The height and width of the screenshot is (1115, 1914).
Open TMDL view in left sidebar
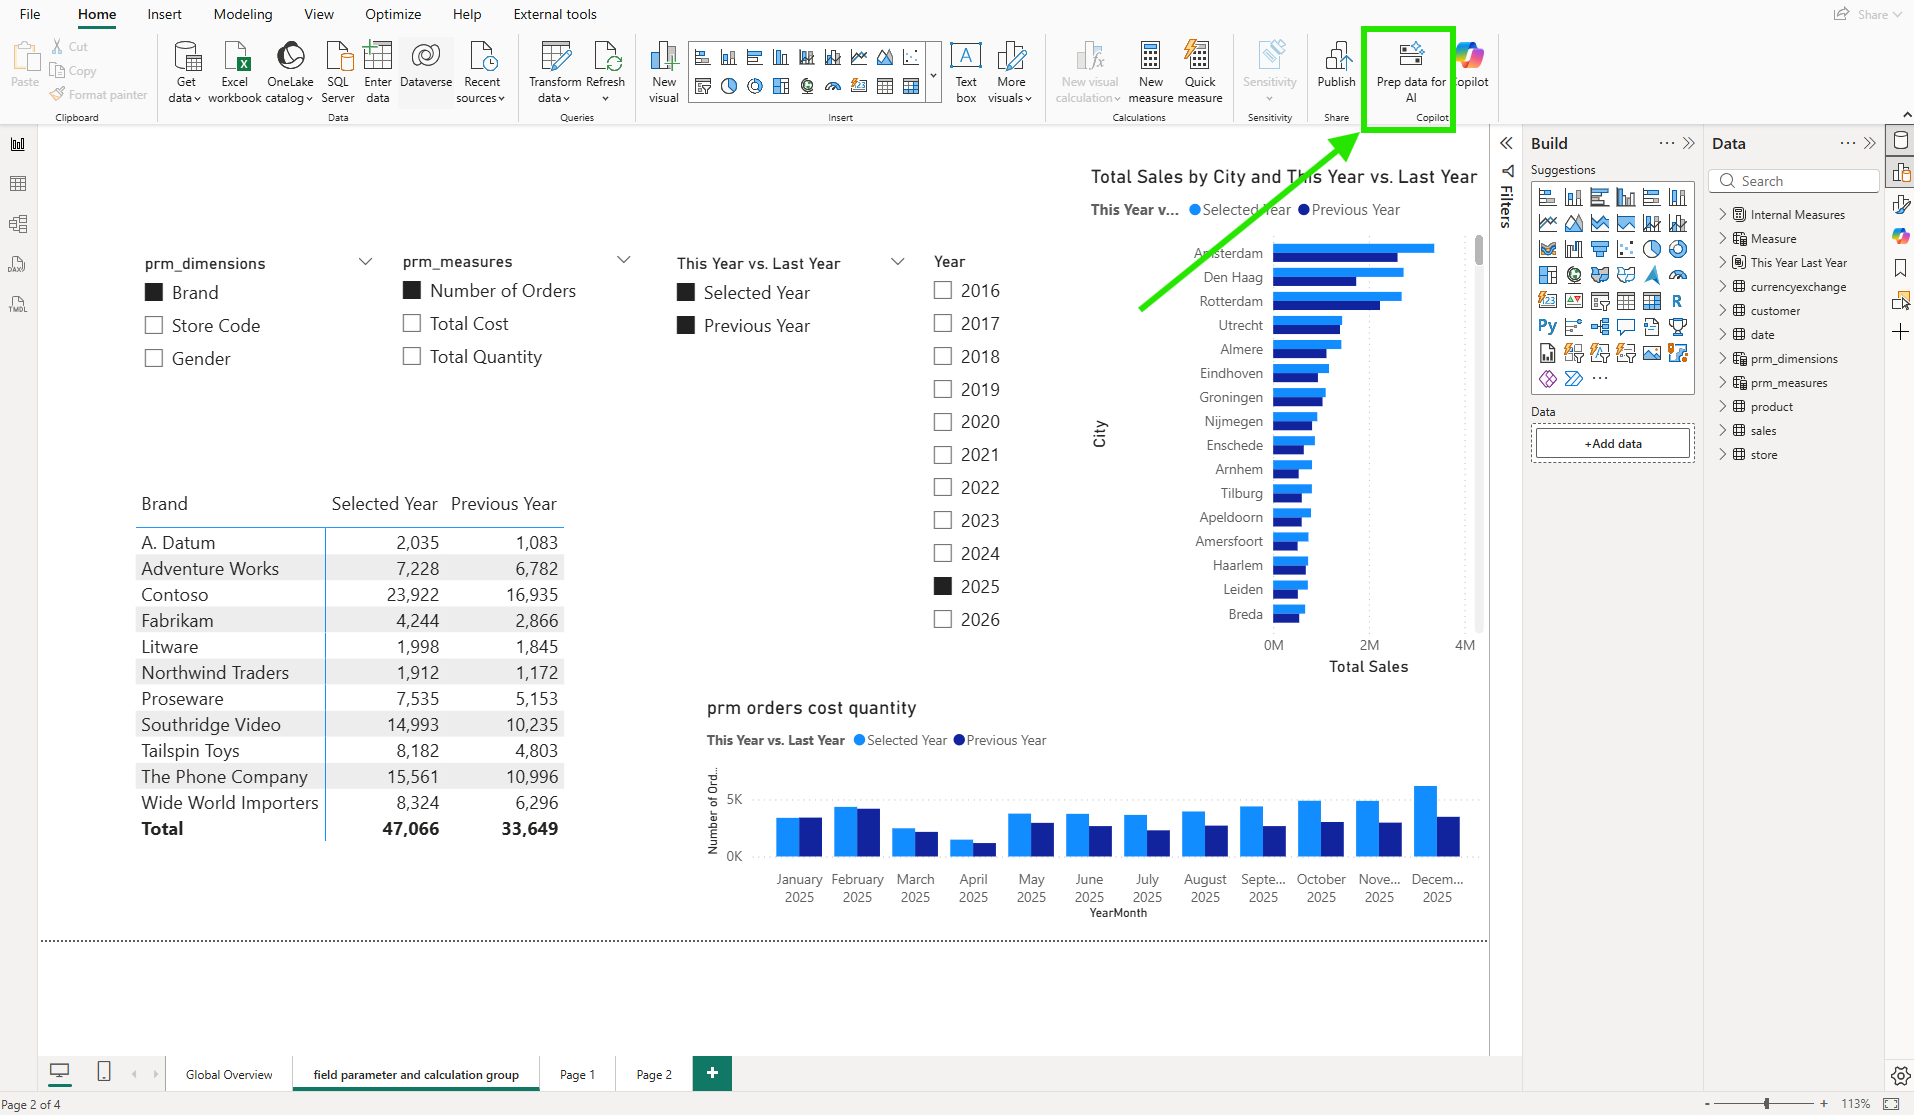(18, 304)
